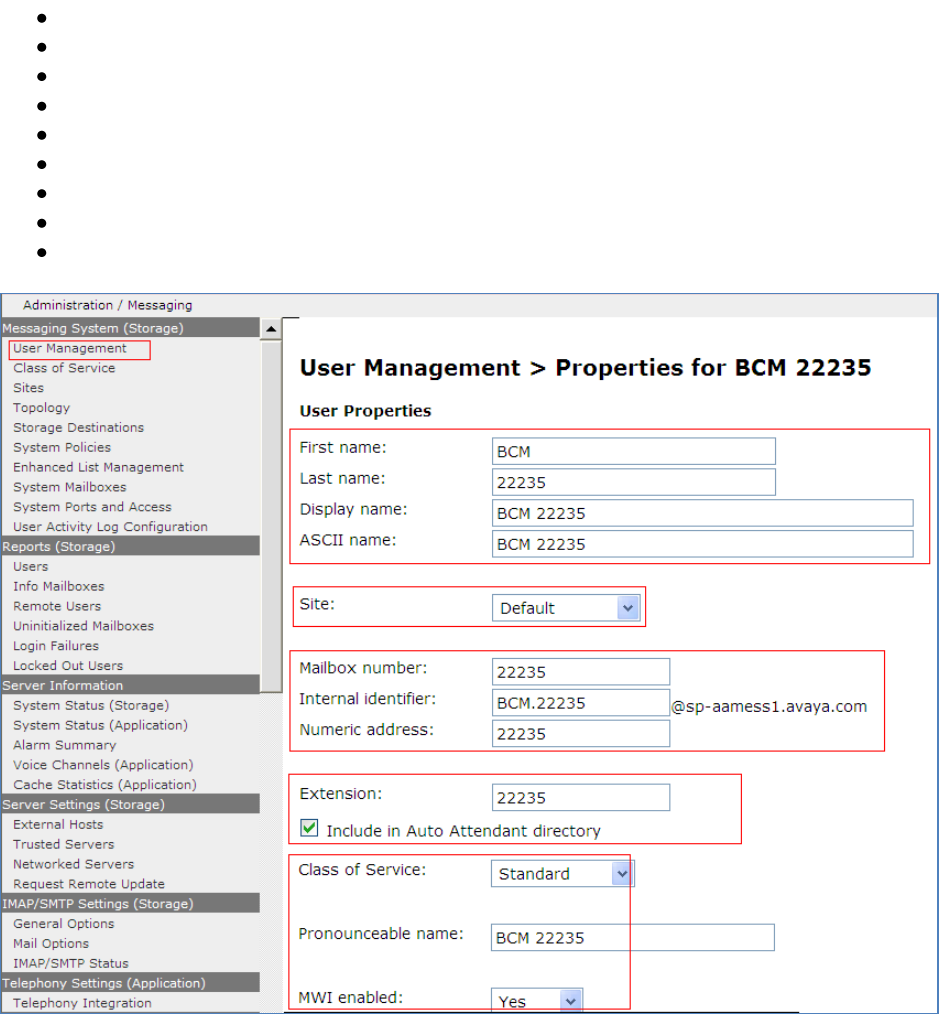Click the Numeric address field
The width and height of the screenshot is (939, 1014).
pos(581,734)
